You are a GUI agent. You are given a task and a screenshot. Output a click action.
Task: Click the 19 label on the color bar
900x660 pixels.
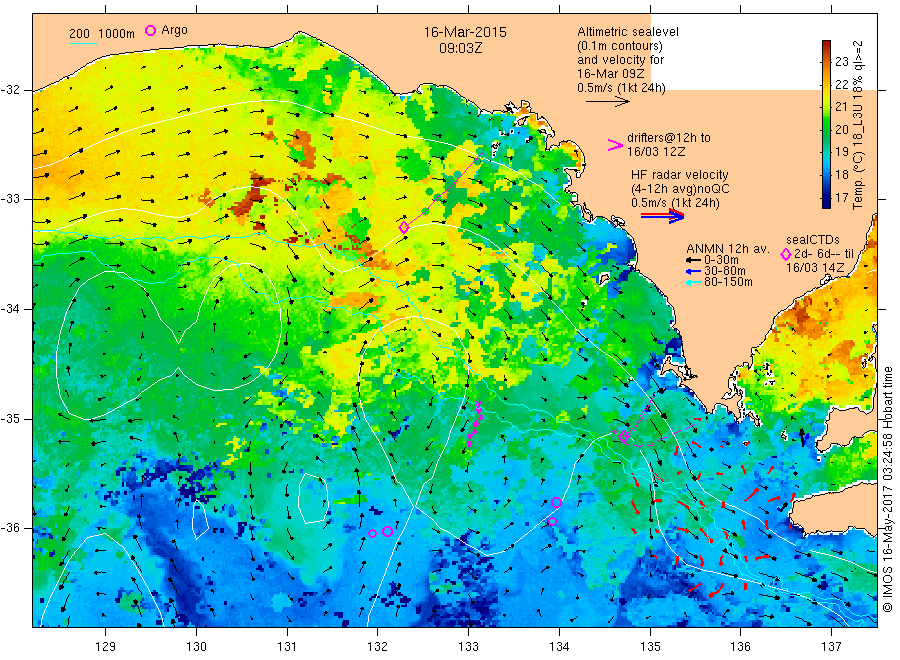point(841,152)
